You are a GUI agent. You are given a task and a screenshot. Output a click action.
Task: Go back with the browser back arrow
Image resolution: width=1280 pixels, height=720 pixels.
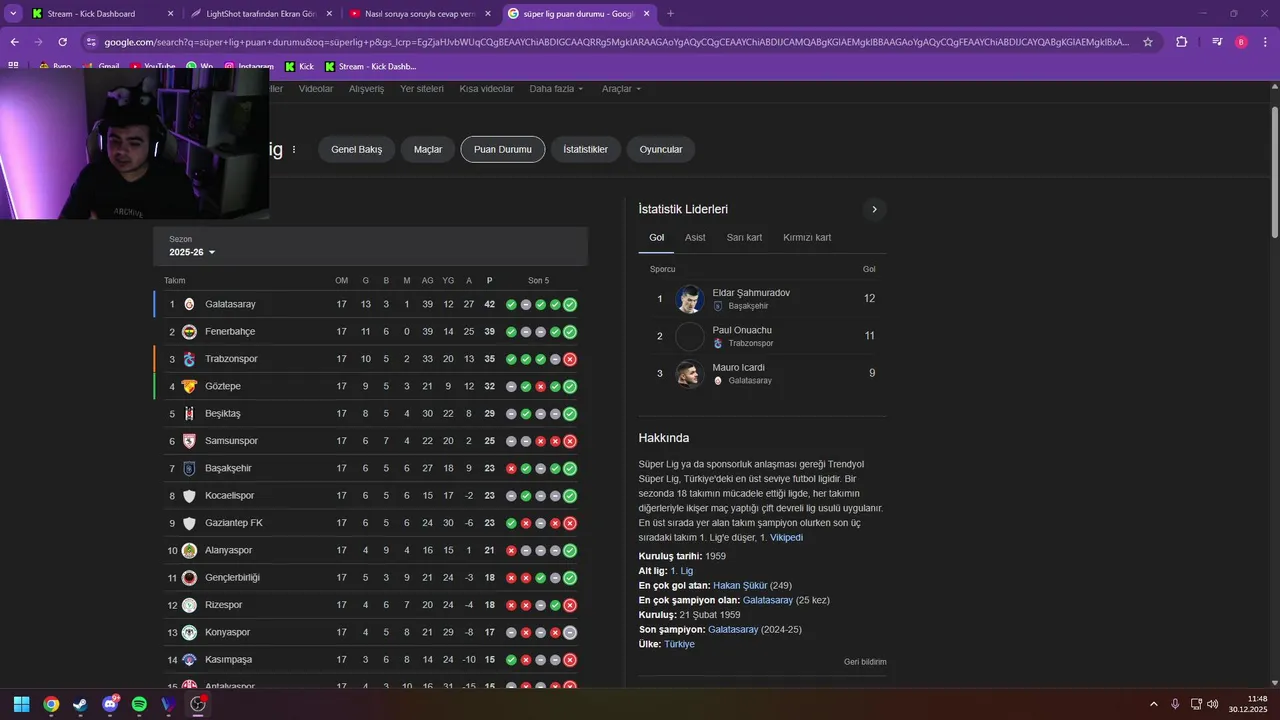click(15, 42)
